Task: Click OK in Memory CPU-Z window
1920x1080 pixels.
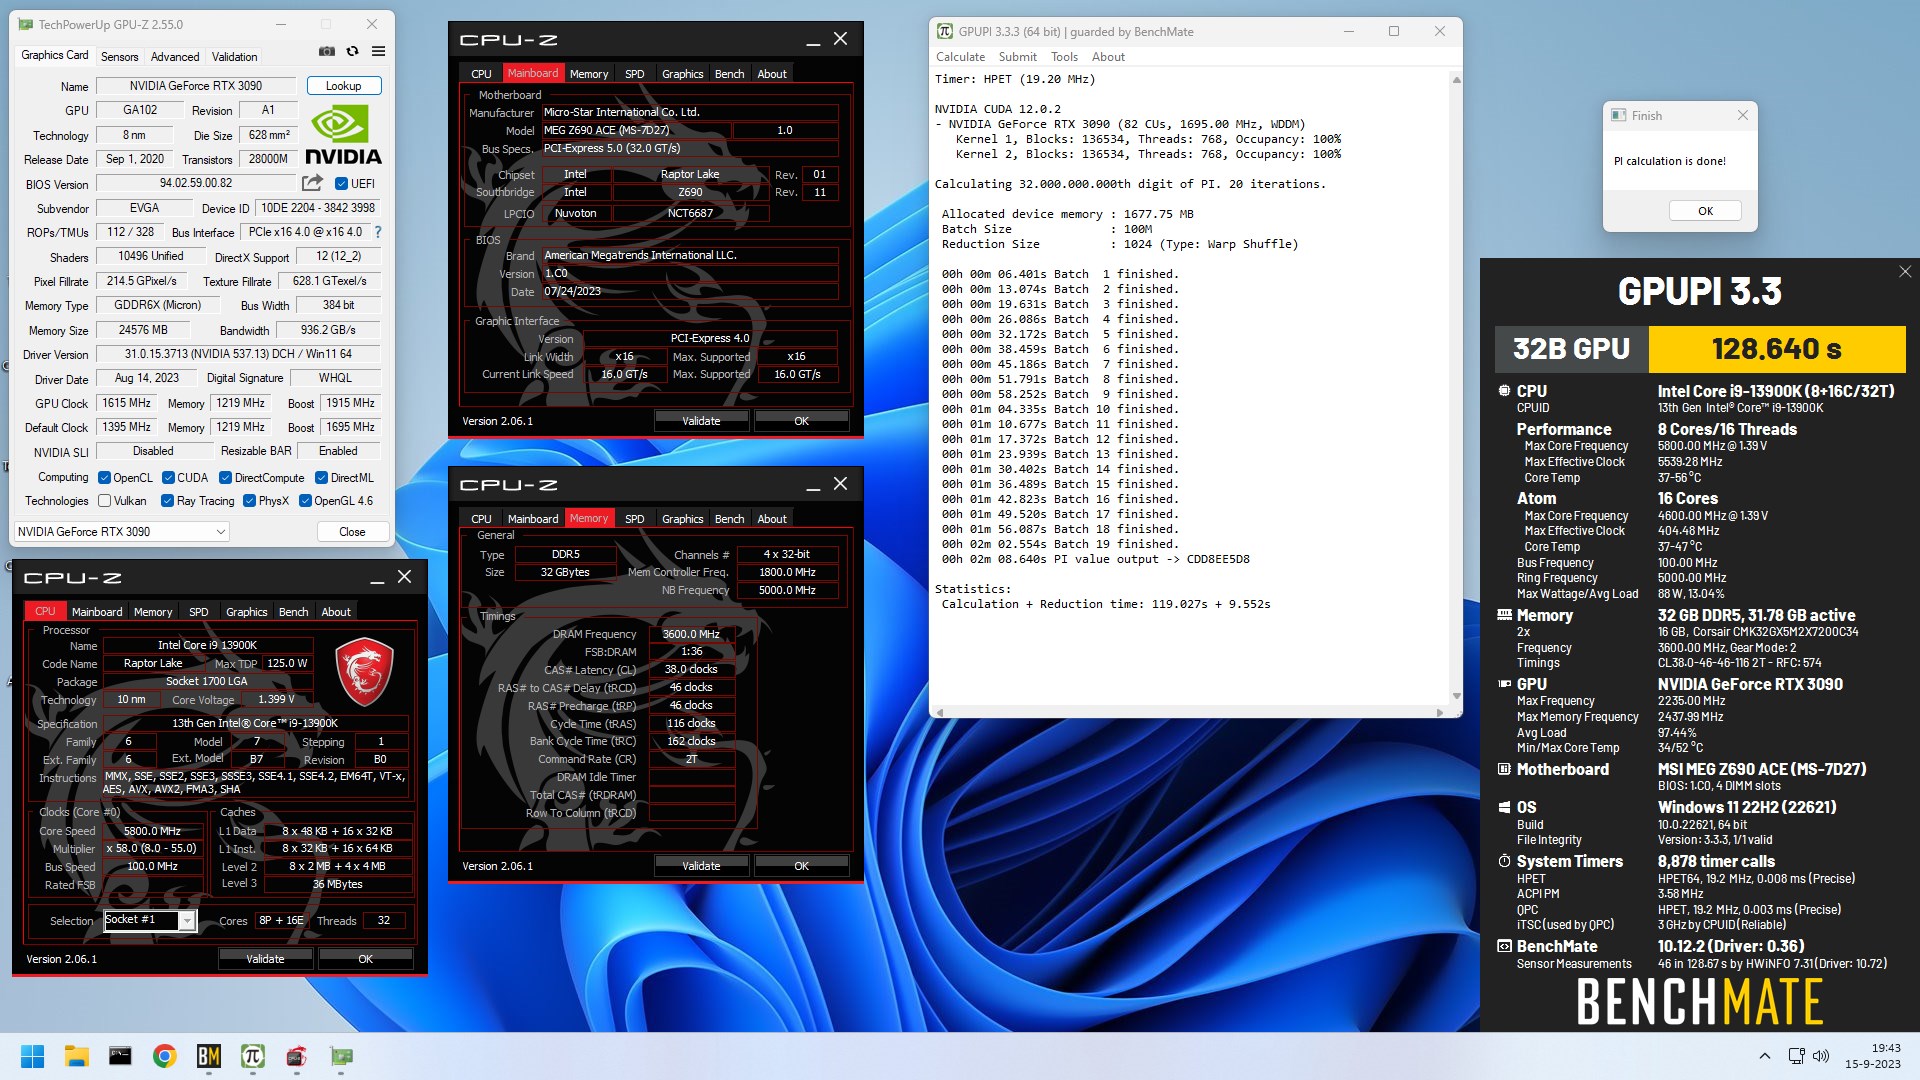Action: click(x=801, y=866)
